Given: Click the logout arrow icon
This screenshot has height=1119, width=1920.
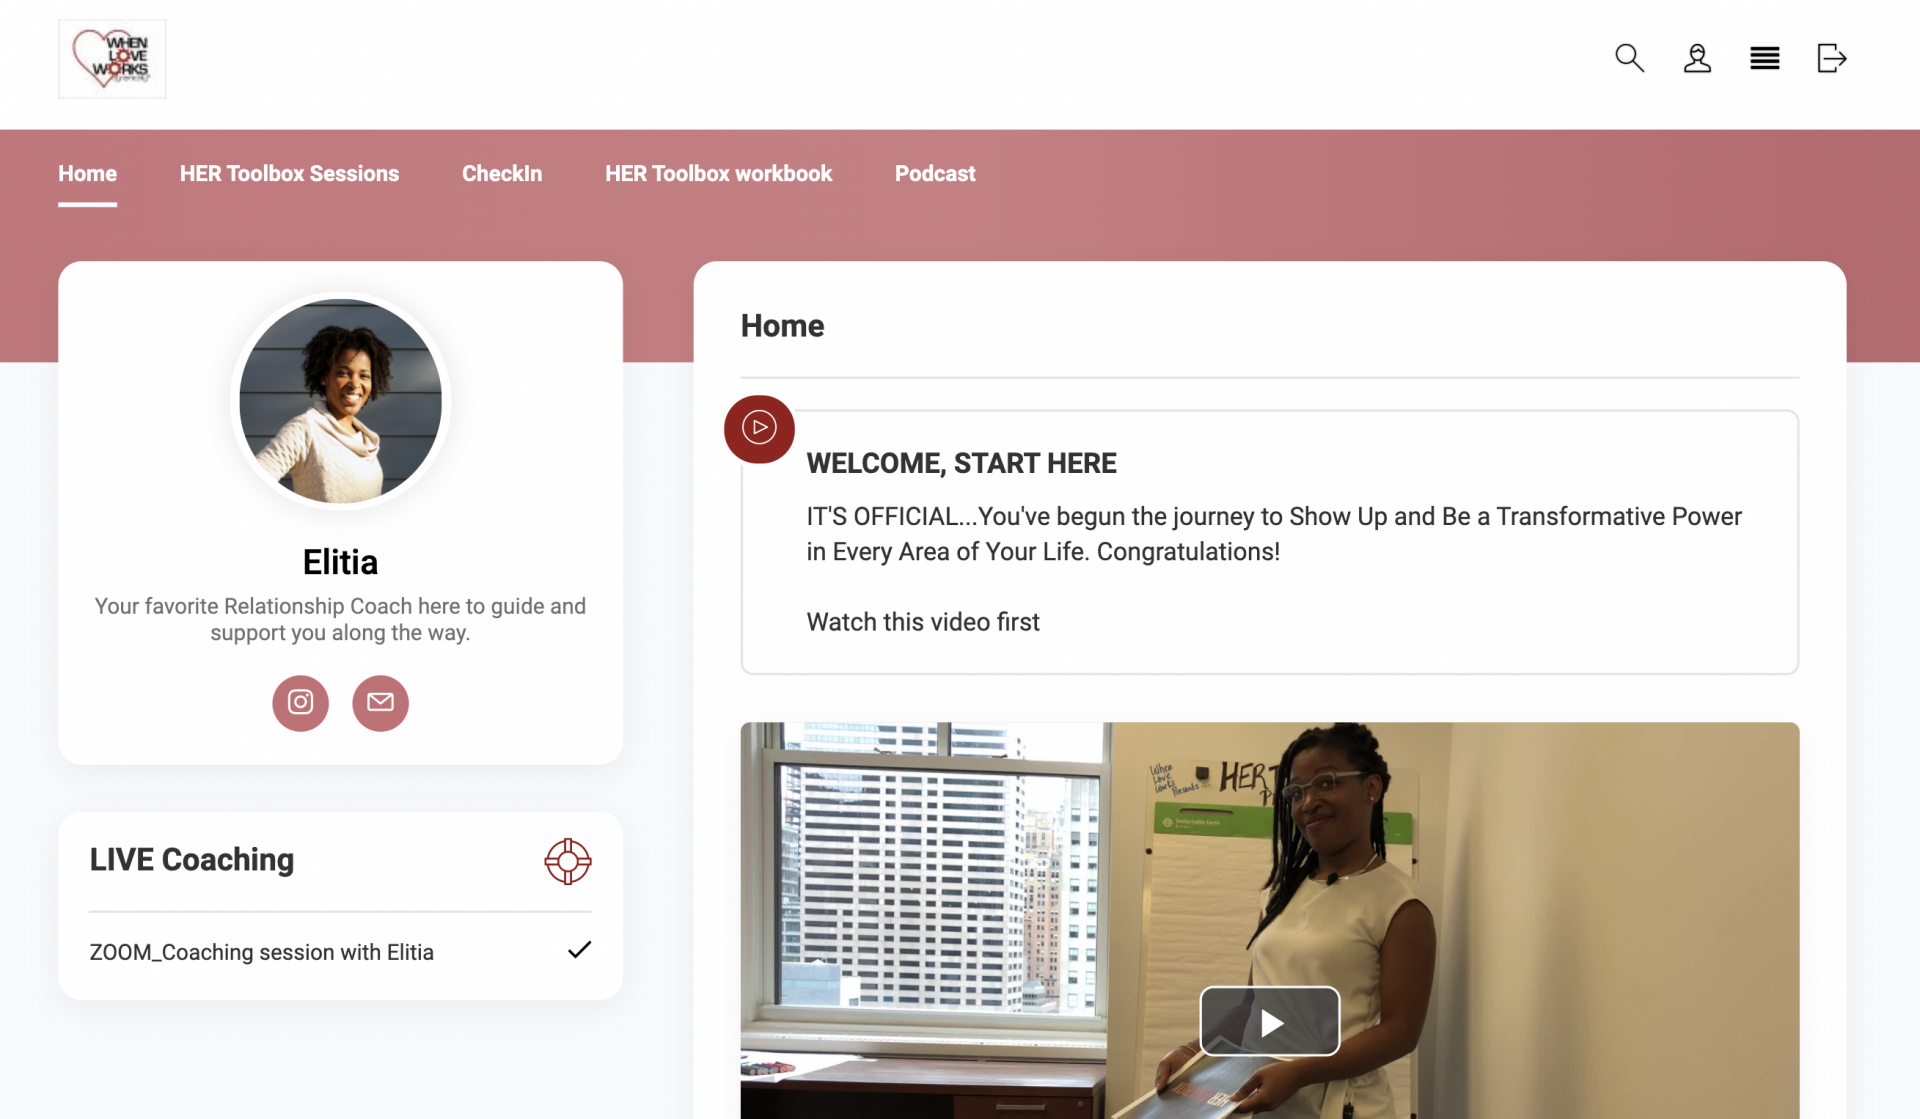Looking at the screenshot, I should coord(1831,58).
